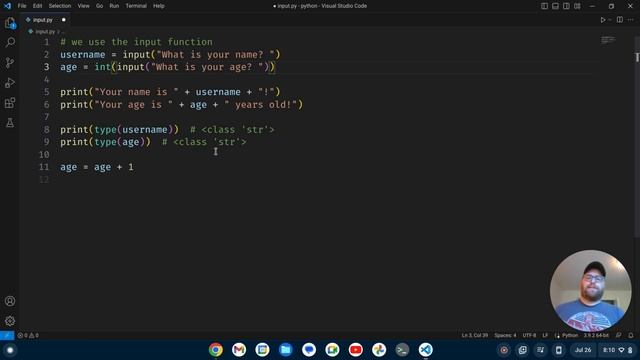Open the Help menu
Viewport: 640px width, 360px height.
159,6
